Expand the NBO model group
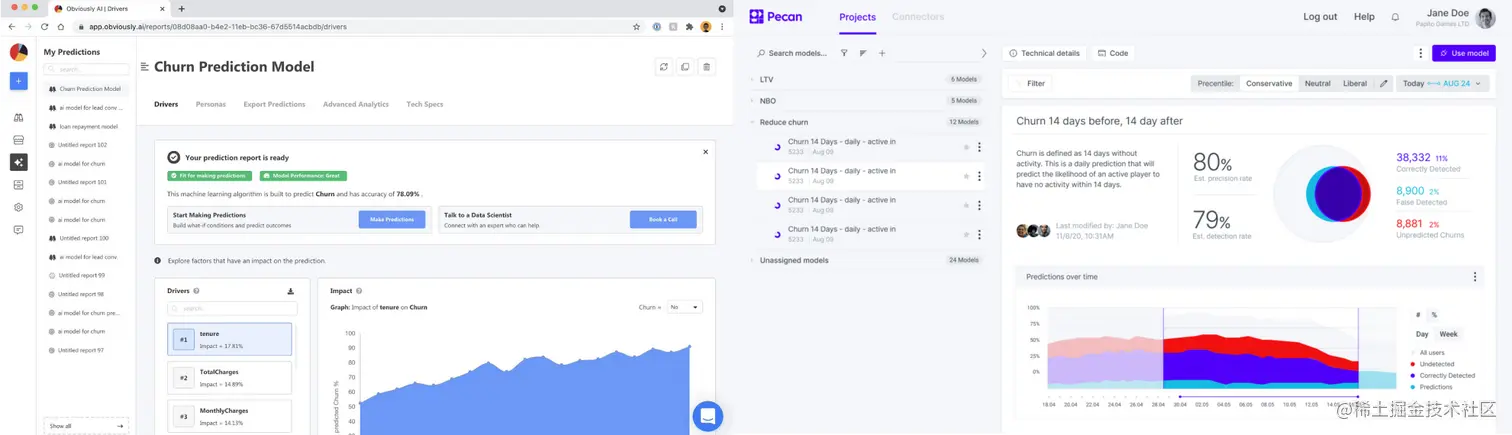This screenshot has height=435, width=1512. coord(753,101)
